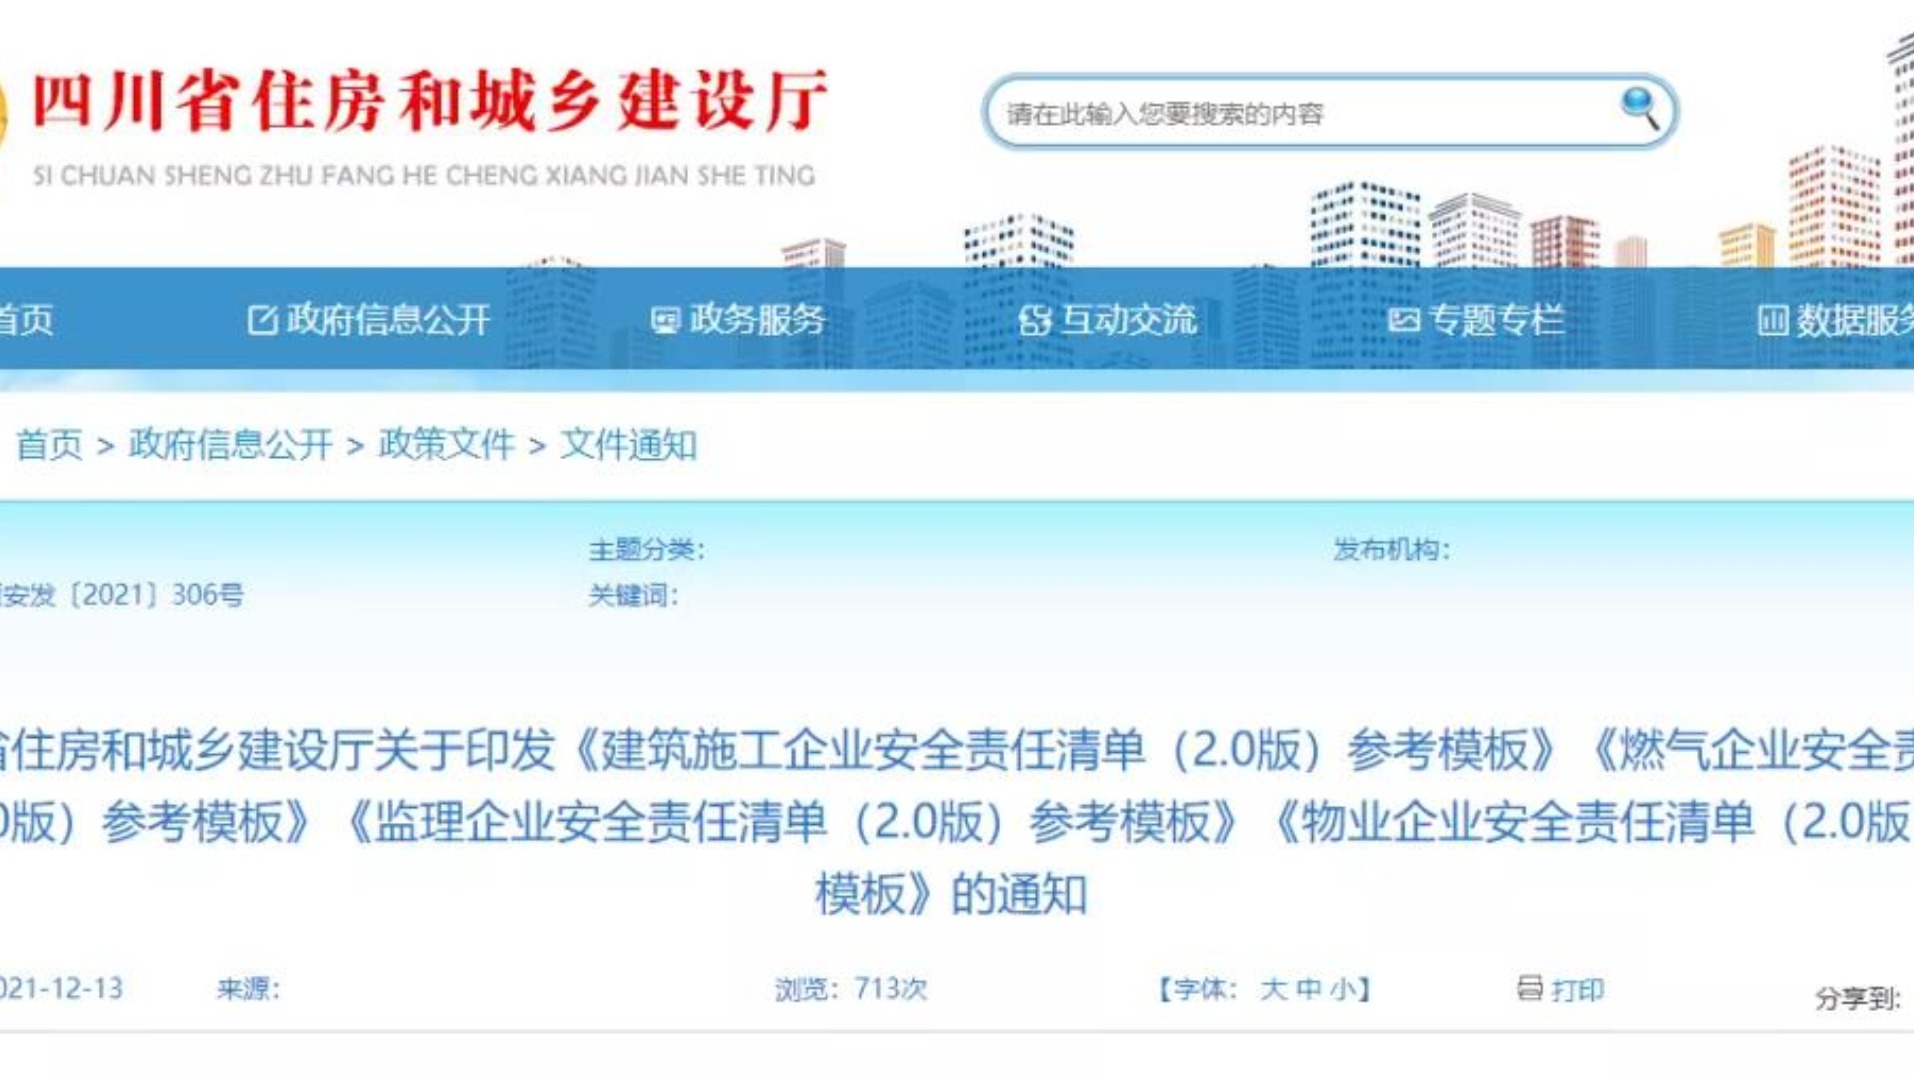This screenshot has width=1914, height=1074.
Task: Open 专题专栏 navigation item
Action: 1496,320
